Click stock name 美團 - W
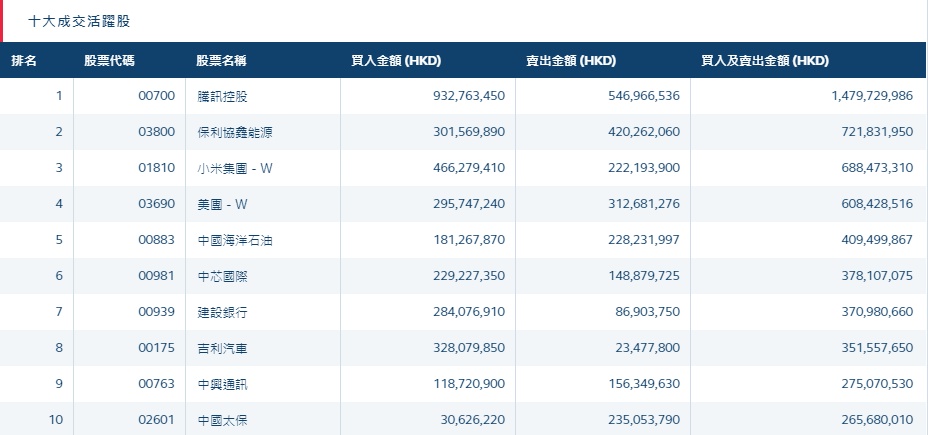This screenshot has width=928, height=435. click(x=222, y=205)
